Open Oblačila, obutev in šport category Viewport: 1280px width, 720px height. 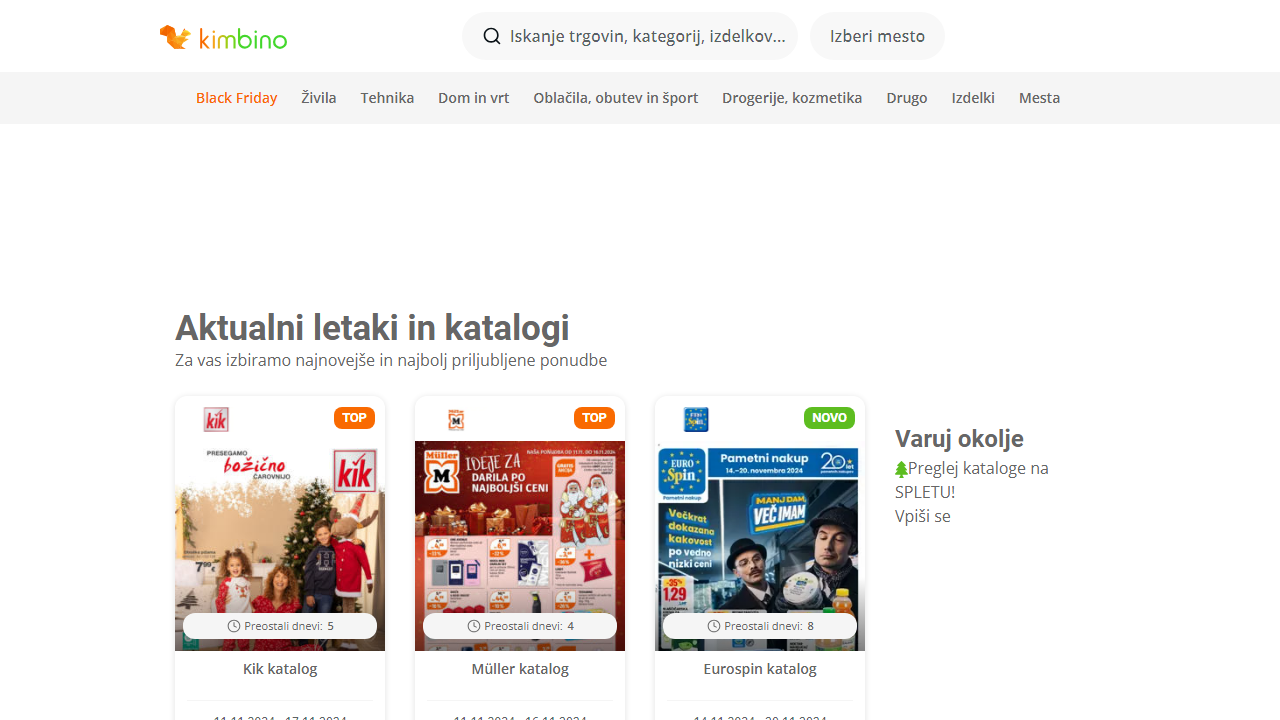point(615,98)
